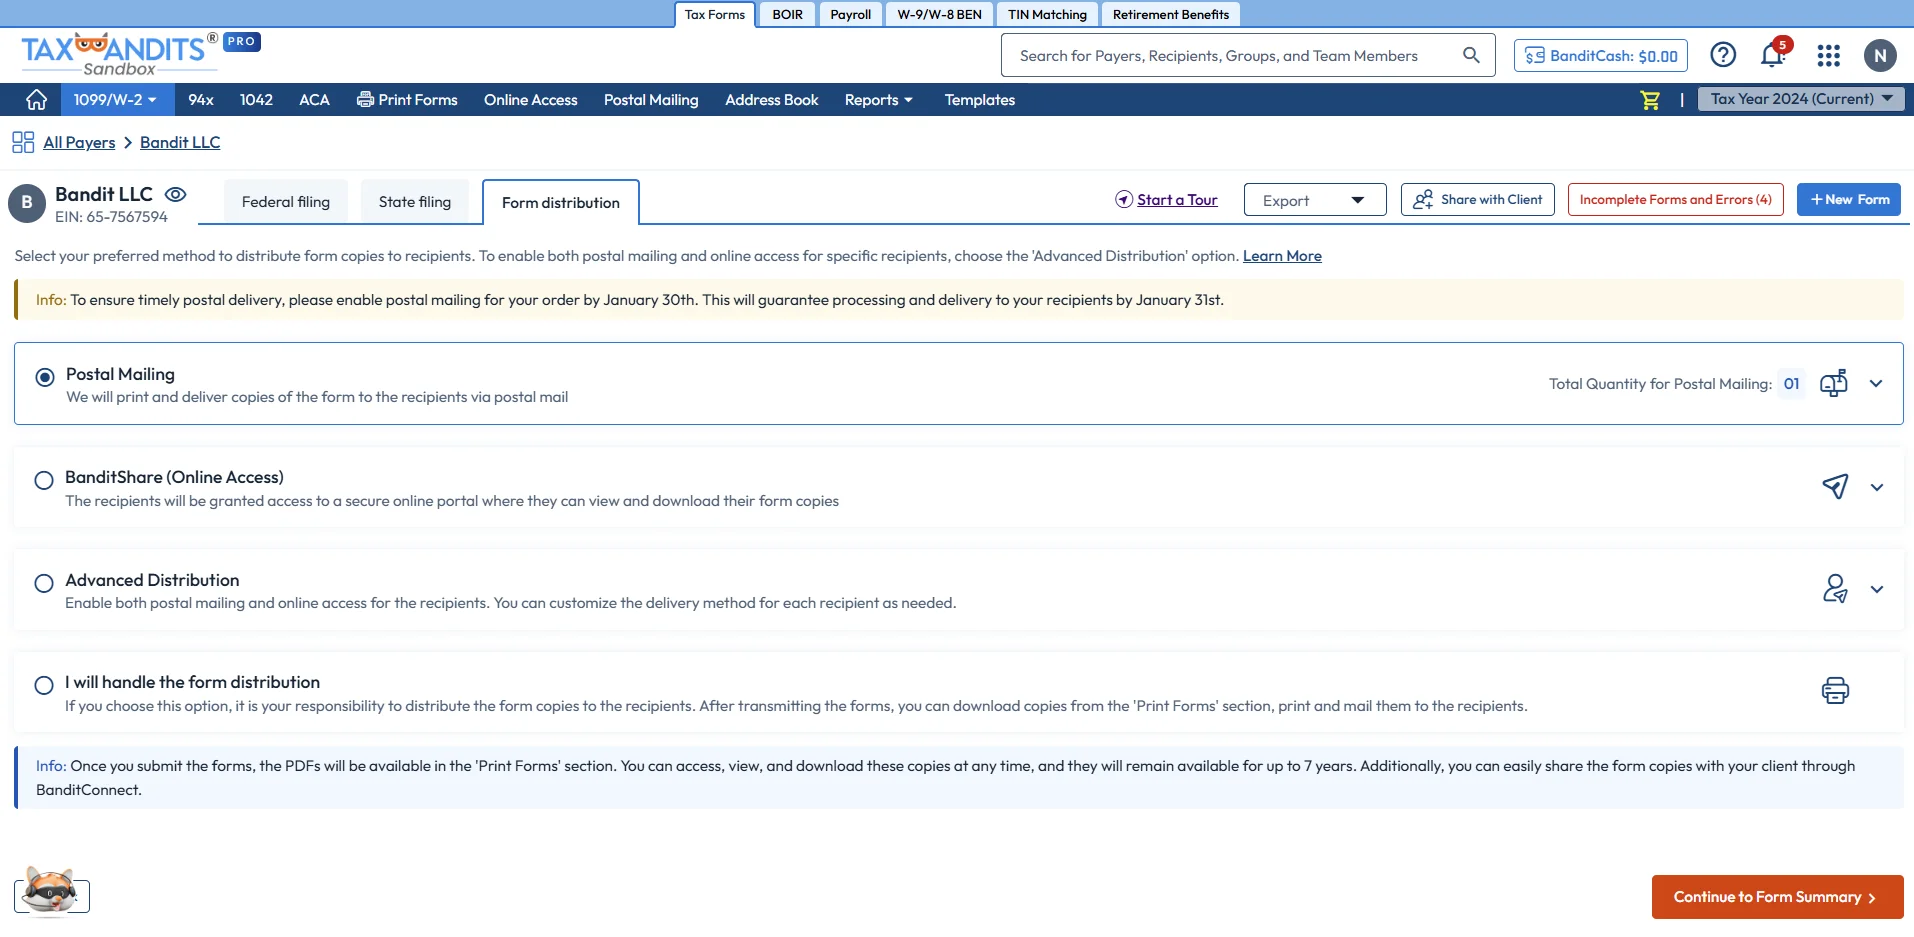This screenshot has height=937, width=1914.
Task: Open the W-9/W-8 BEN top tab
Action: [x=939, y=14]
